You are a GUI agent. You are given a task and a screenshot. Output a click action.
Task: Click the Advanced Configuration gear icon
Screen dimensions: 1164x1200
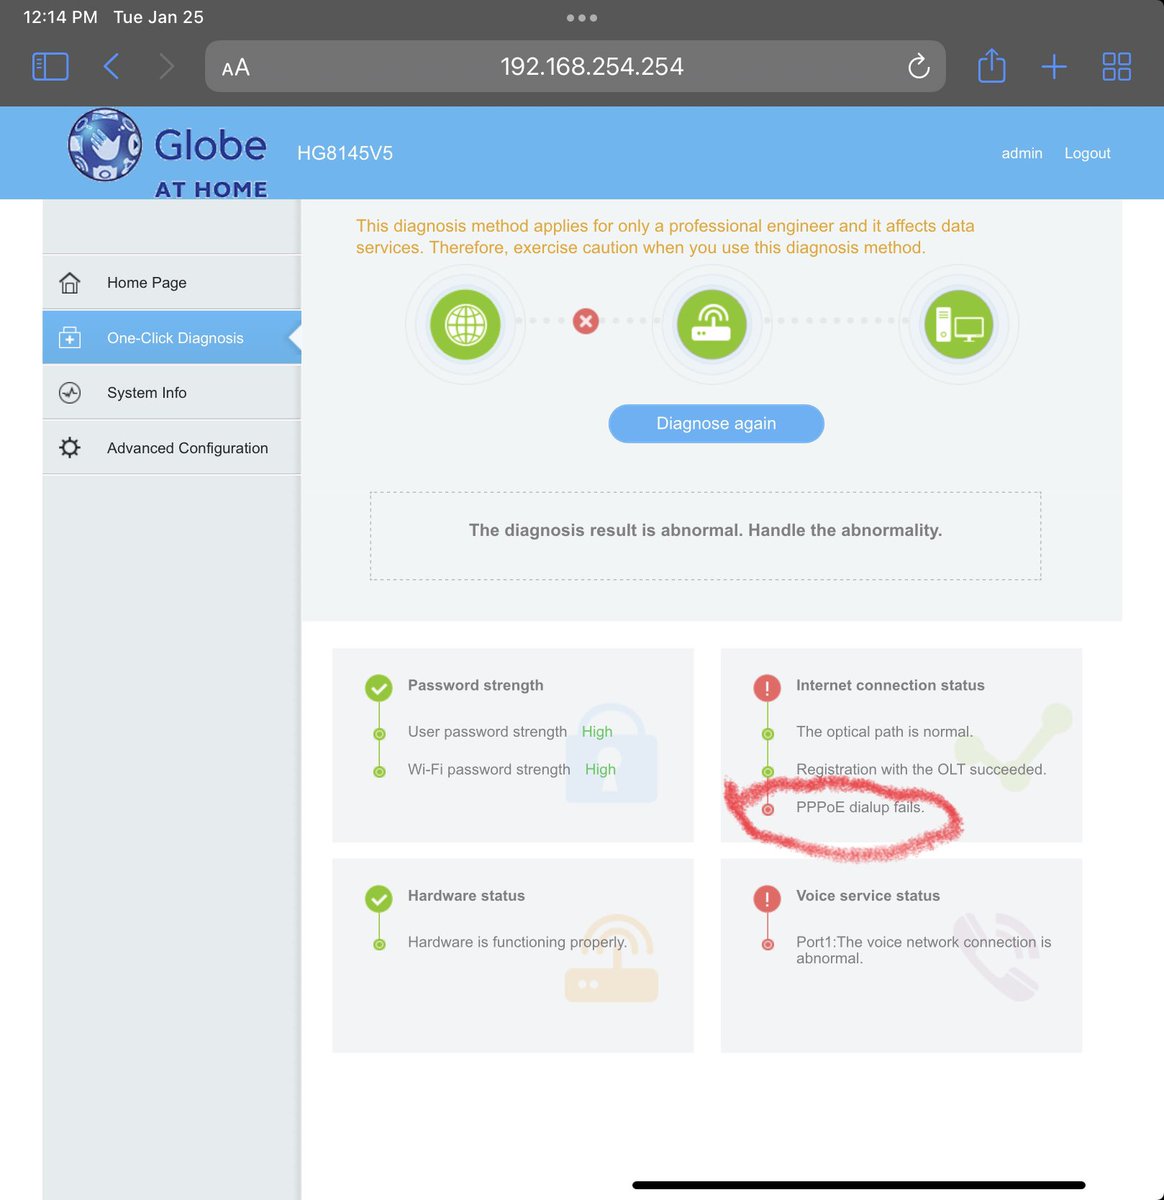[70, 448]
